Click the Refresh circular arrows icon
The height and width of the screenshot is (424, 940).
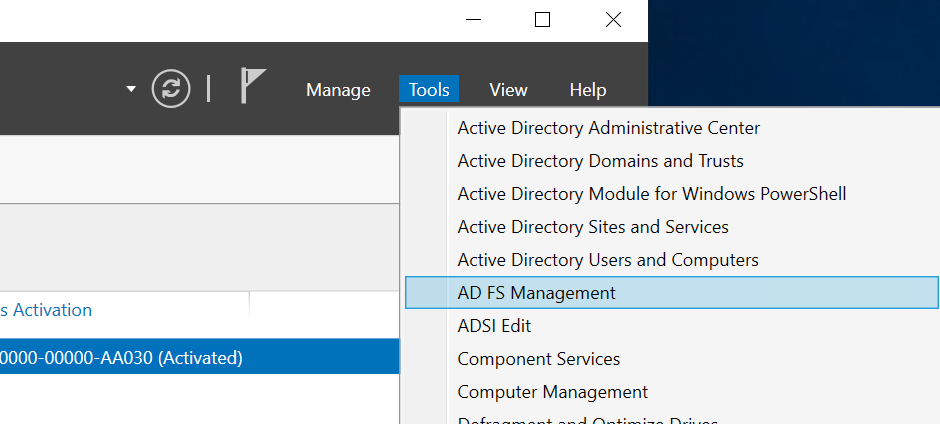171,89
